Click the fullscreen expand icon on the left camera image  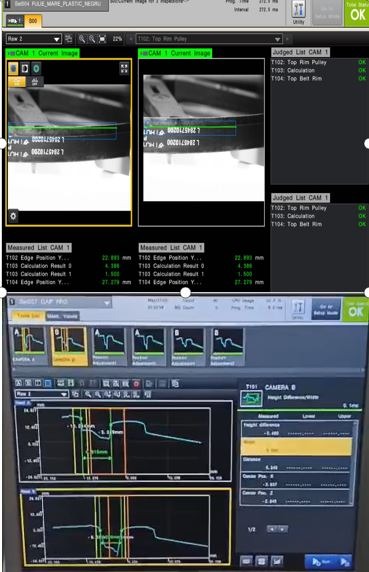124,69
